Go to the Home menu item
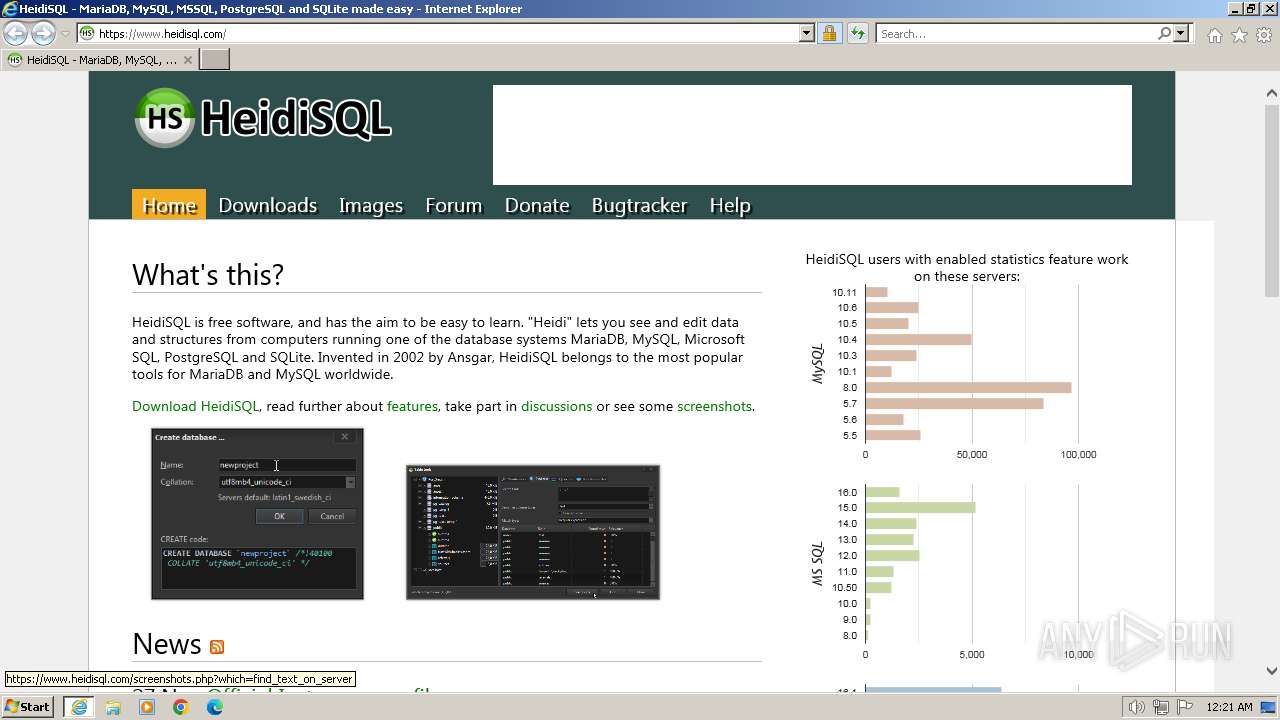The image size is (1280, 720). click(x=169, y=205)
